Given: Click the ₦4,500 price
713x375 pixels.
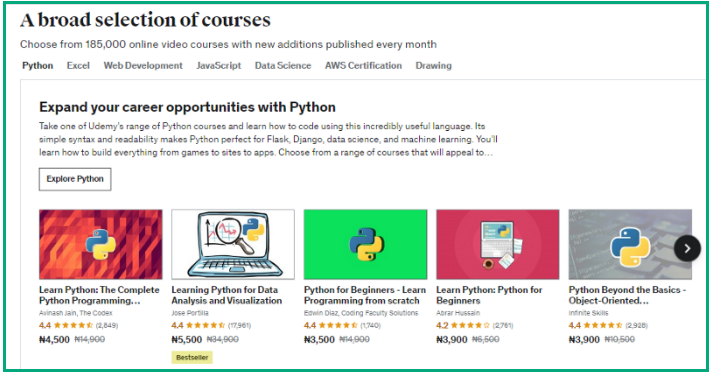Looking at the screenshot, I should tap(54, 340).
